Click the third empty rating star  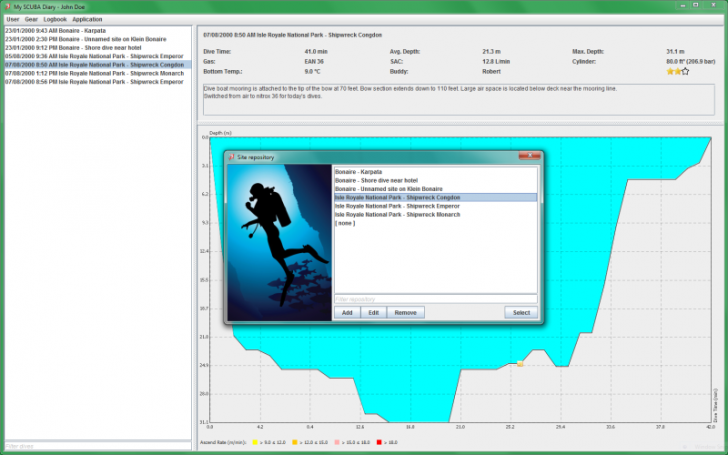pyautogui.click(x=685, y=72)
